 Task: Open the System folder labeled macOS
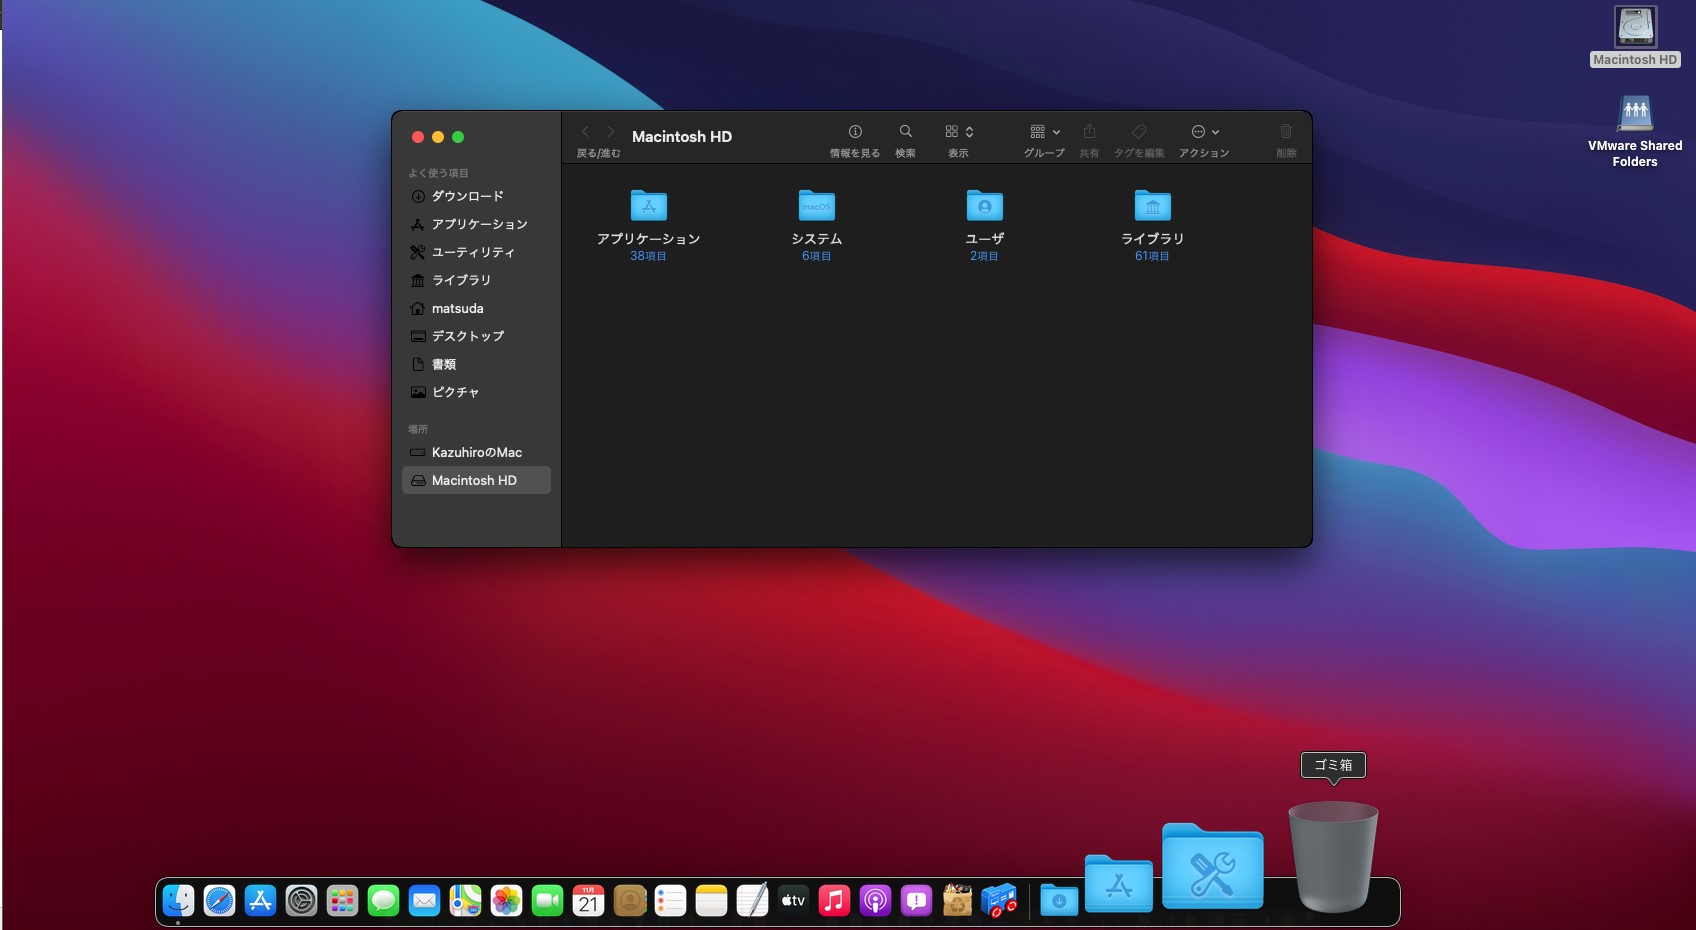[x=816, y=206]
